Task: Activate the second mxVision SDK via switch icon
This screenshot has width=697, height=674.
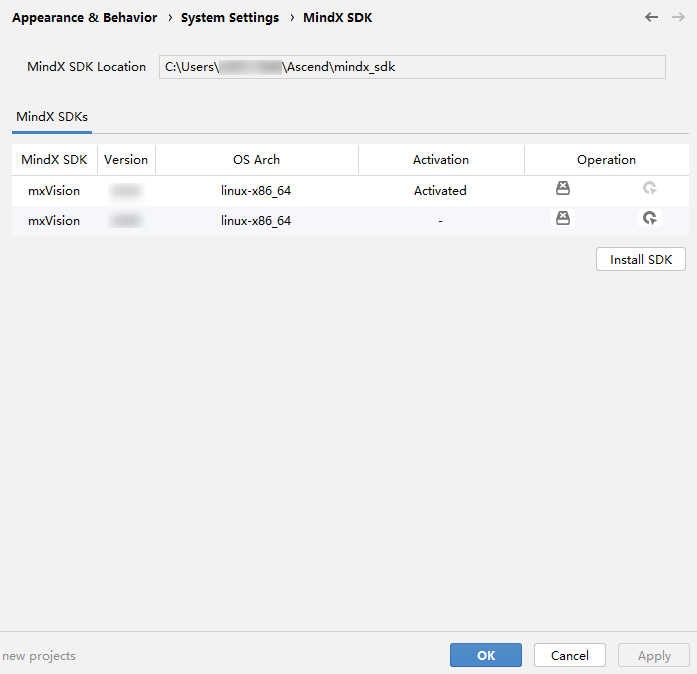Action: click(x=650, y=218)
